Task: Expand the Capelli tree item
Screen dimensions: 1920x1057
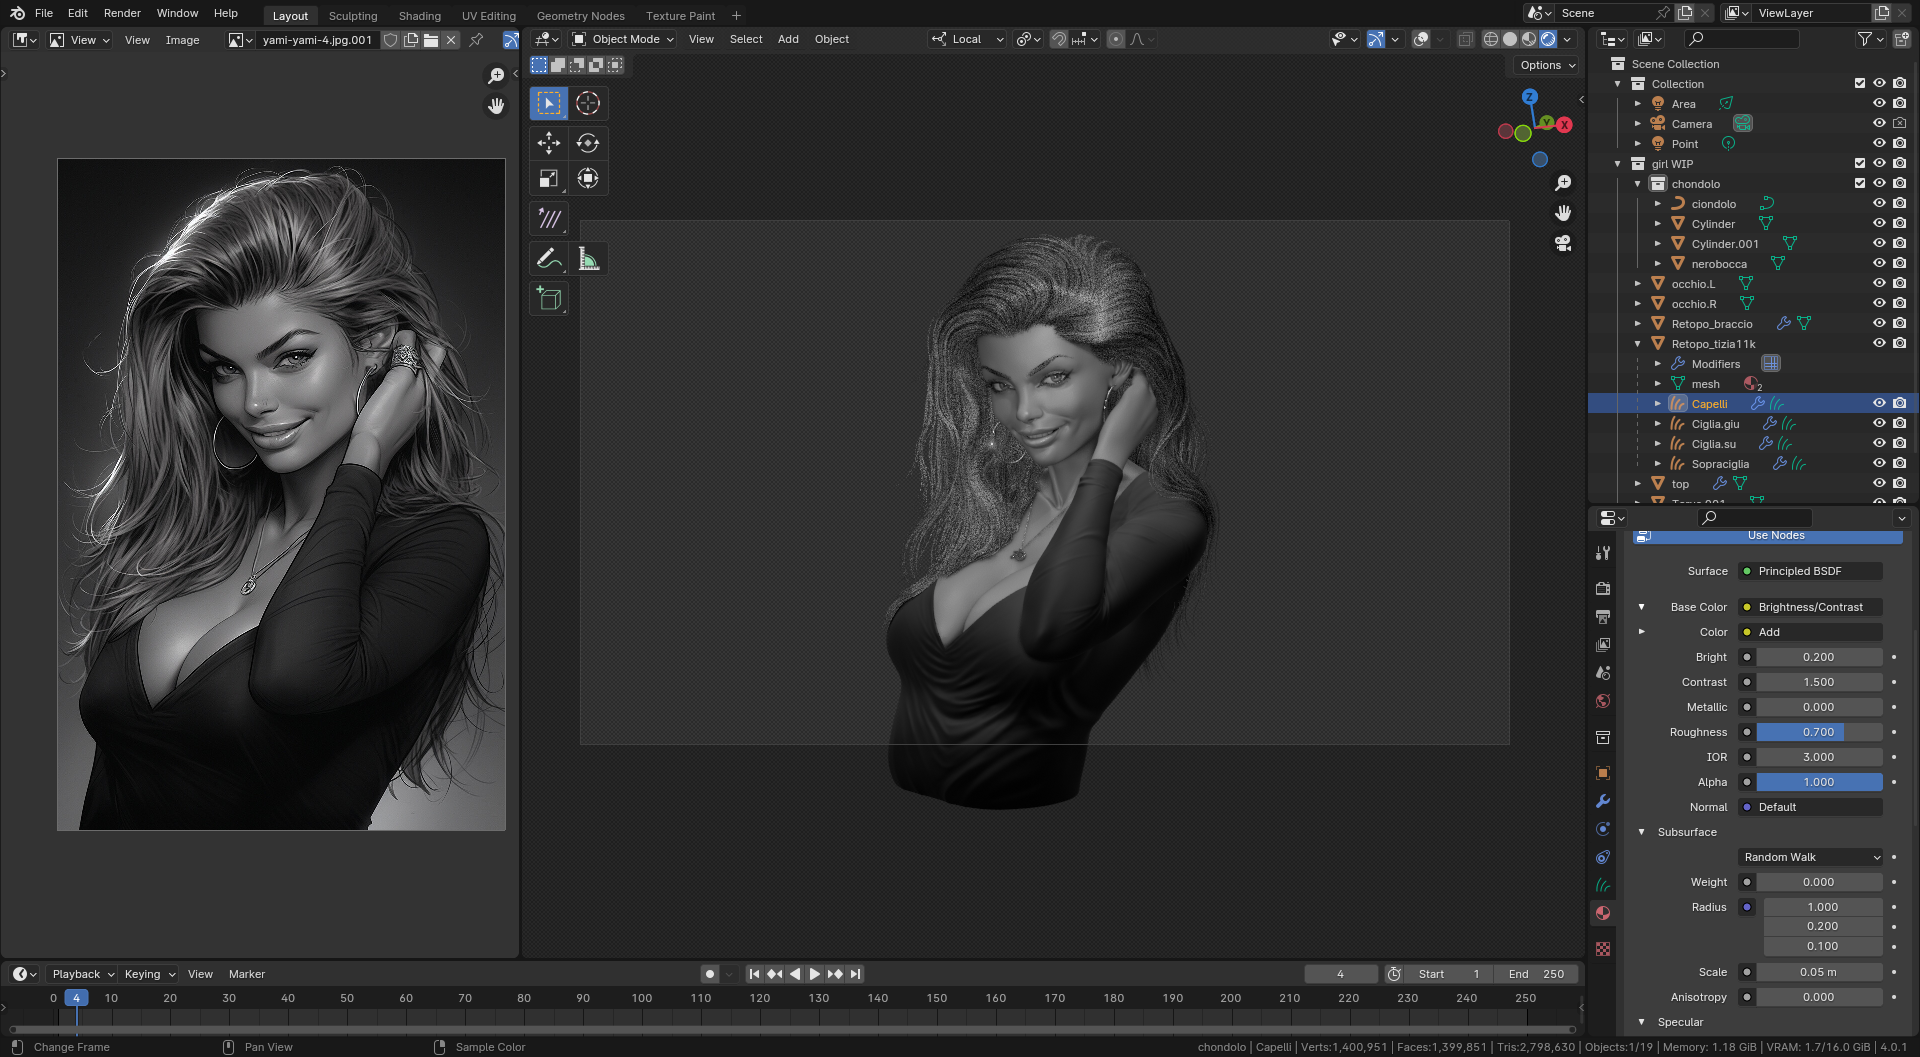Action: click(1658, 404)
